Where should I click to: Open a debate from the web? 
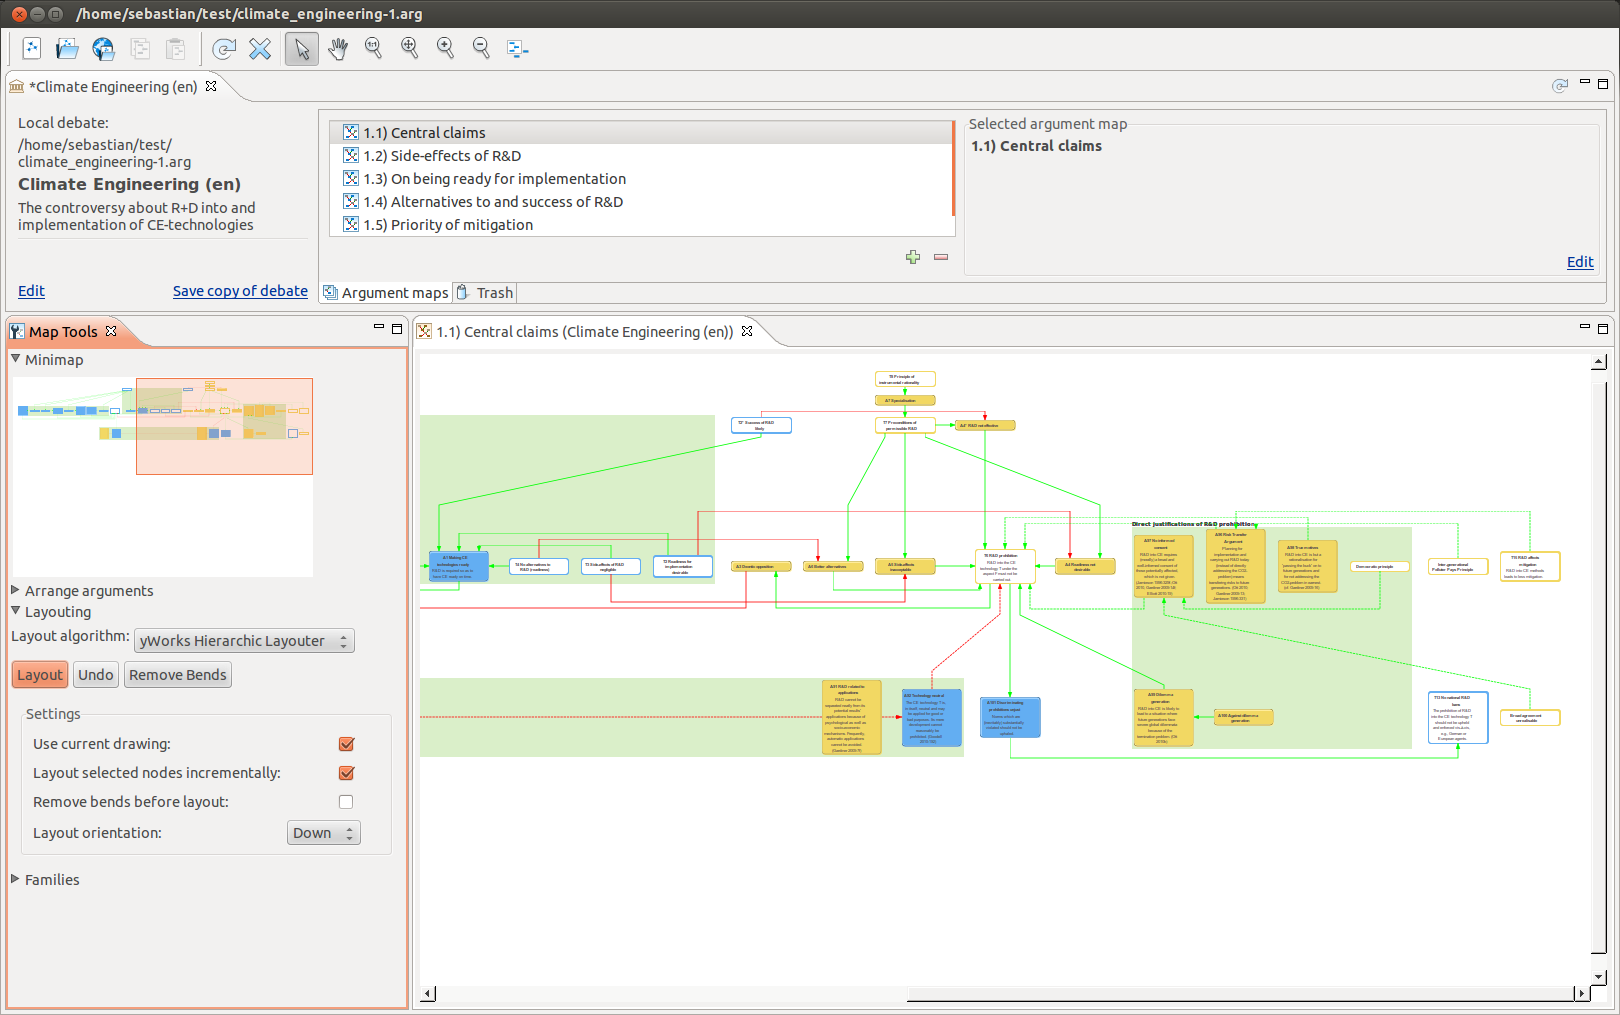coord(103,48)
